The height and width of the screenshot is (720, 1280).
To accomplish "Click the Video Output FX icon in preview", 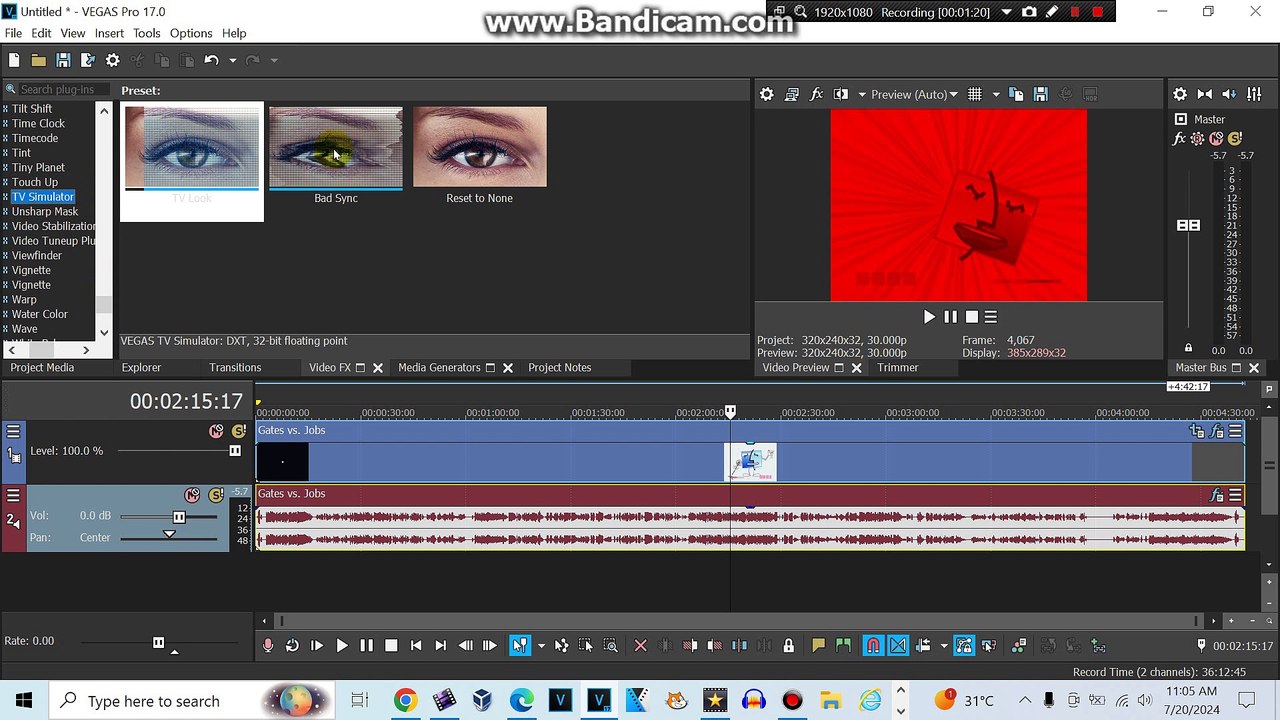I will (816, 94).
